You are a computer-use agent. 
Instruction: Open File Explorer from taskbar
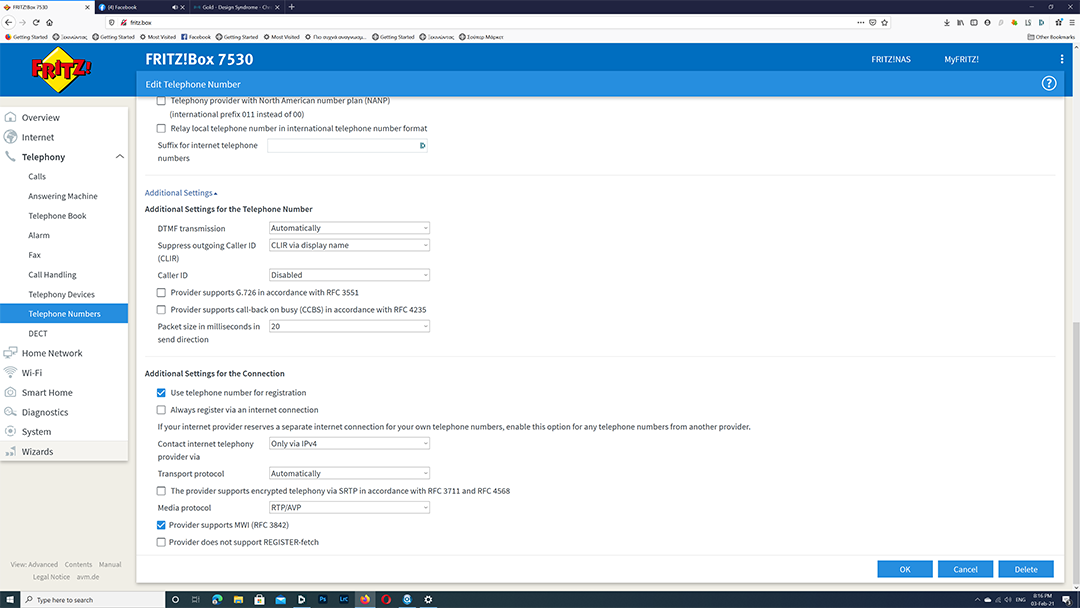pos(238,599)
